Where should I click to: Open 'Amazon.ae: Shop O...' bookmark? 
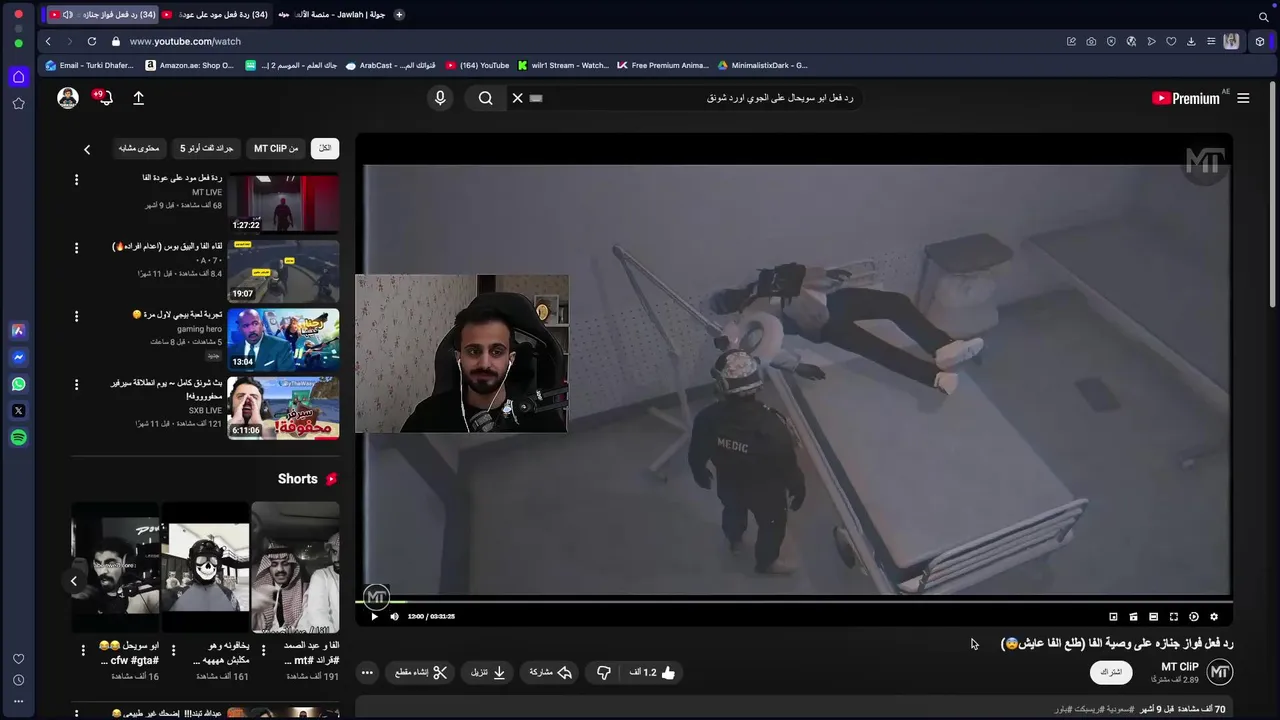tap(189, 65)
